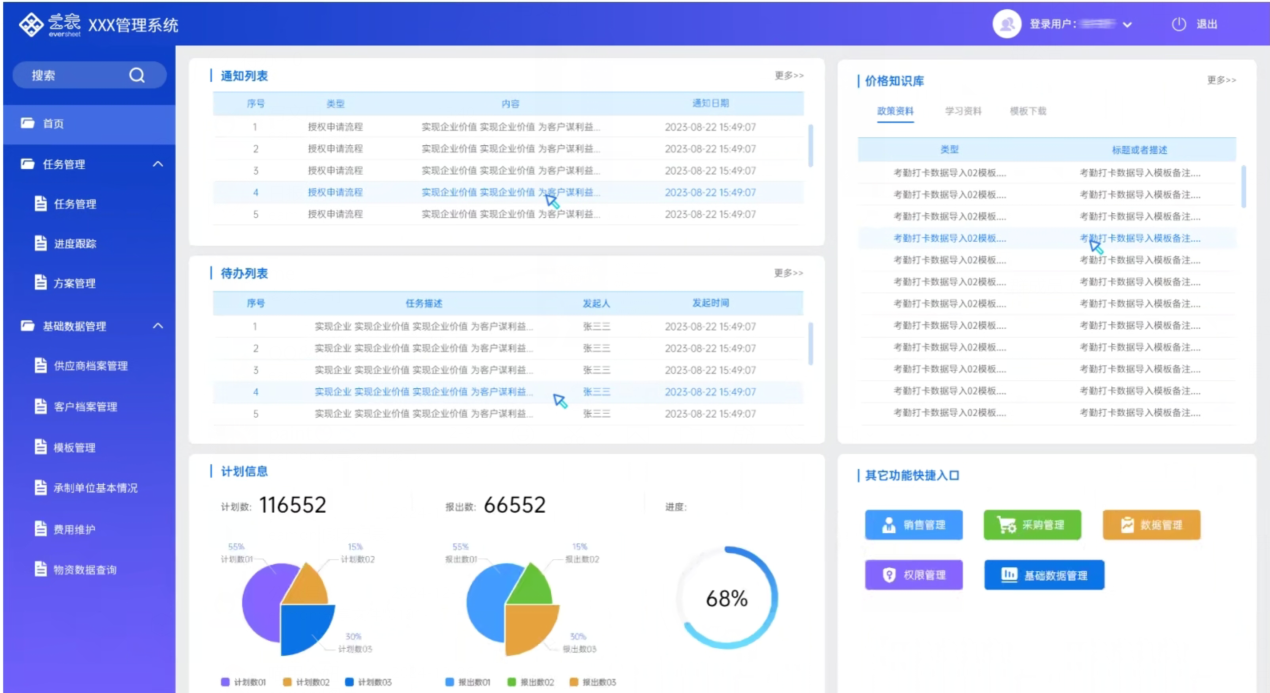Toggle the 报出数02 green legend item

(529, 682)
